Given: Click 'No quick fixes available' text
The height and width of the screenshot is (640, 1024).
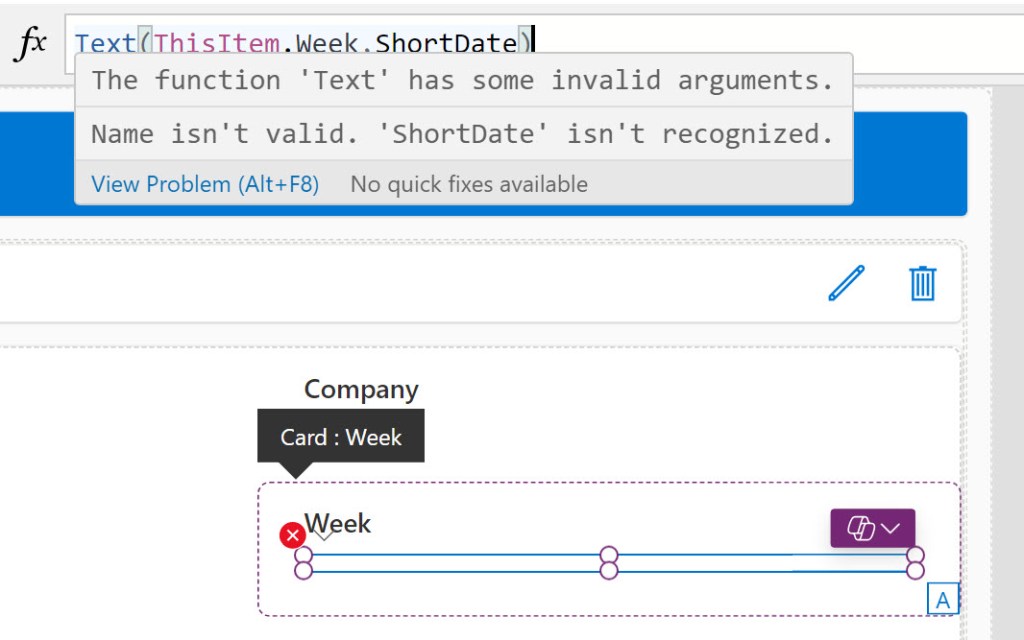Looking at the screenshot, I should 469,184.
